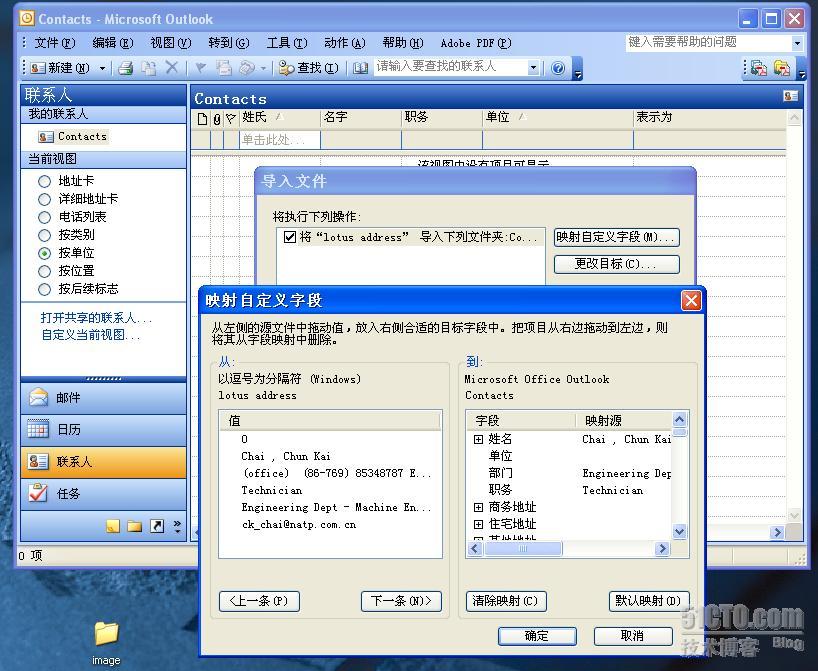Screen dimensions: 818x671
Task: Select the 按位置 view radio button
Action: point(44,271)
